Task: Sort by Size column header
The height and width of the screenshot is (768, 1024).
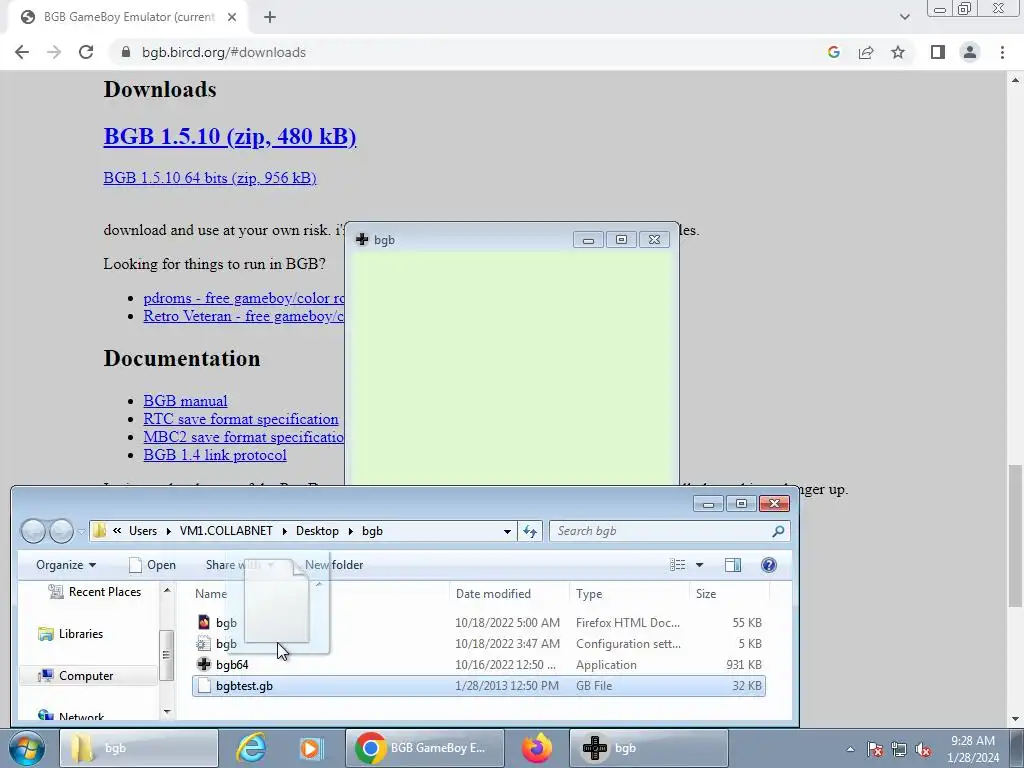Action: [706, 594]
